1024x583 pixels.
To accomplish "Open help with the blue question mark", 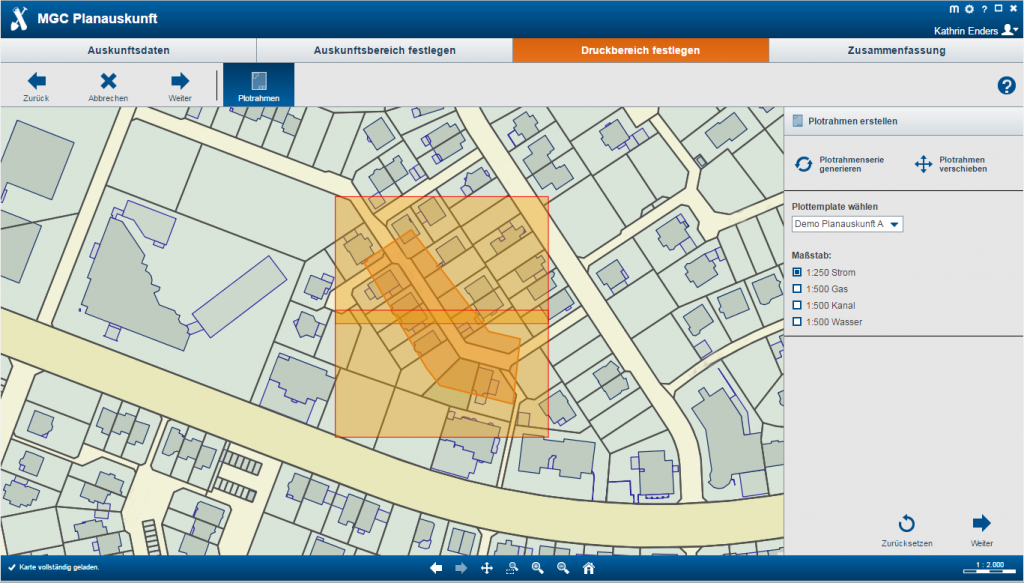I will (1006, 86).
